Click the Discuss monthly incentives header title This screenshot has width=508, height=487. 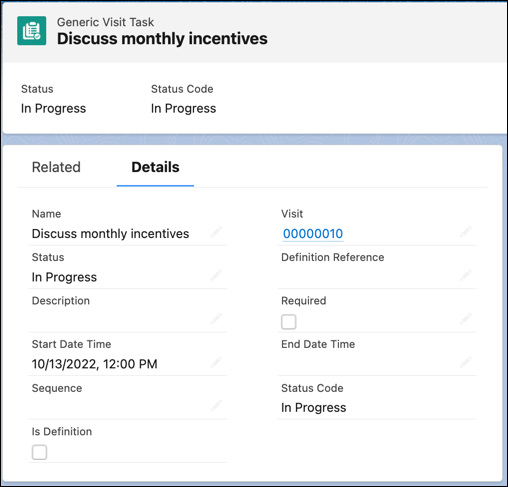[162, 39]
